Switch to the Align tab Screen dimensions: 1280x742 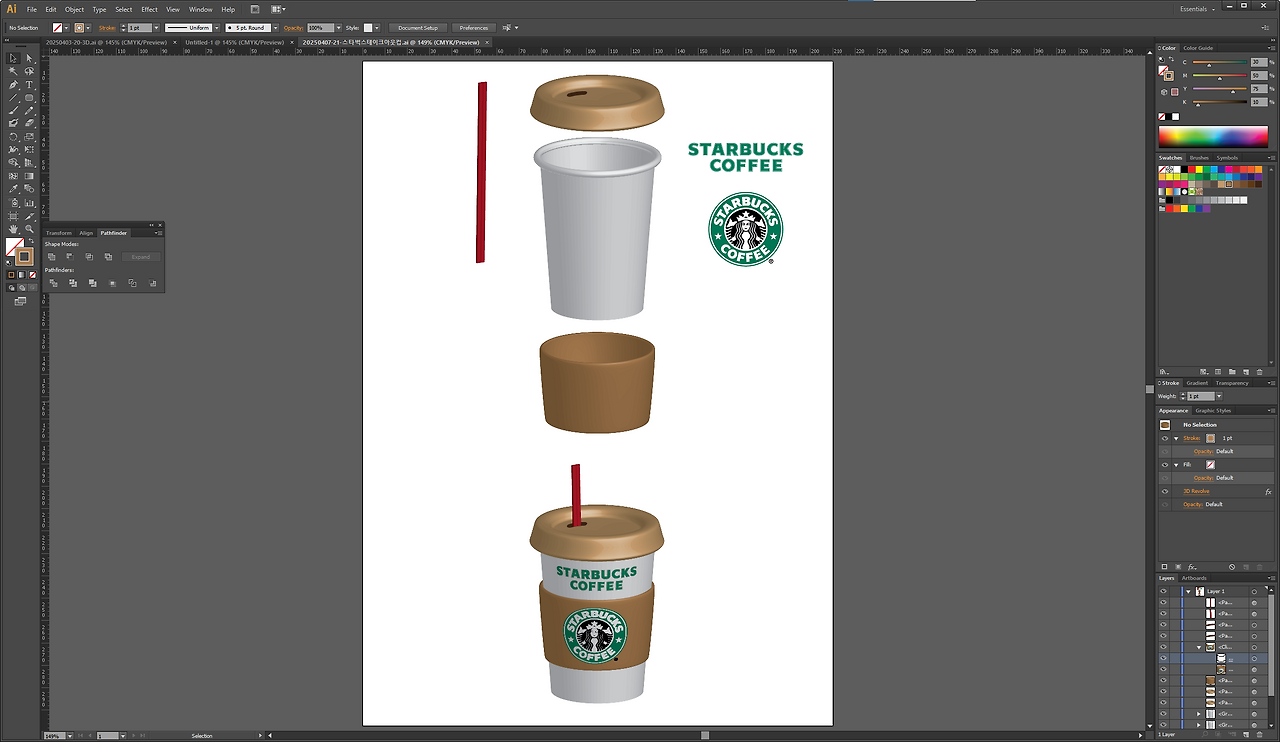86,233
